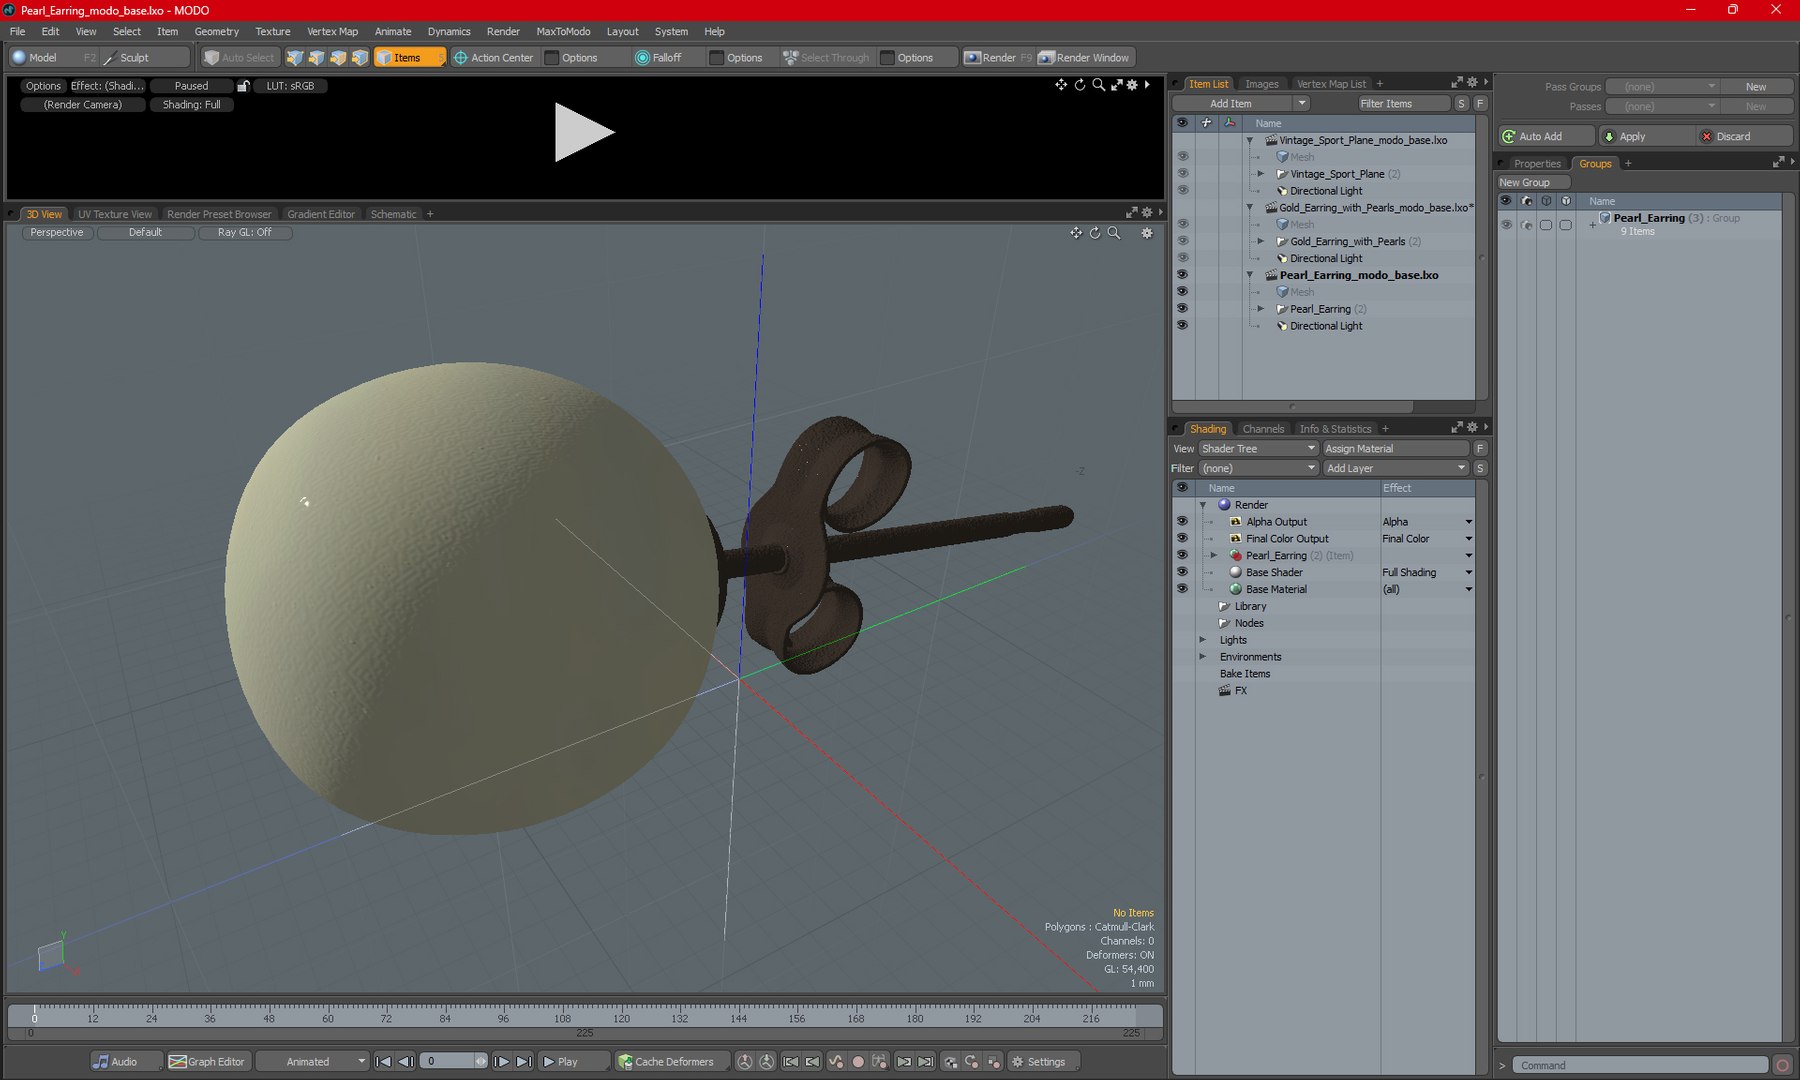This screenshot has width=1800, height=1080.
Task: Open 3D viewport settings gear icon
Action: [x=1147, y=233]
